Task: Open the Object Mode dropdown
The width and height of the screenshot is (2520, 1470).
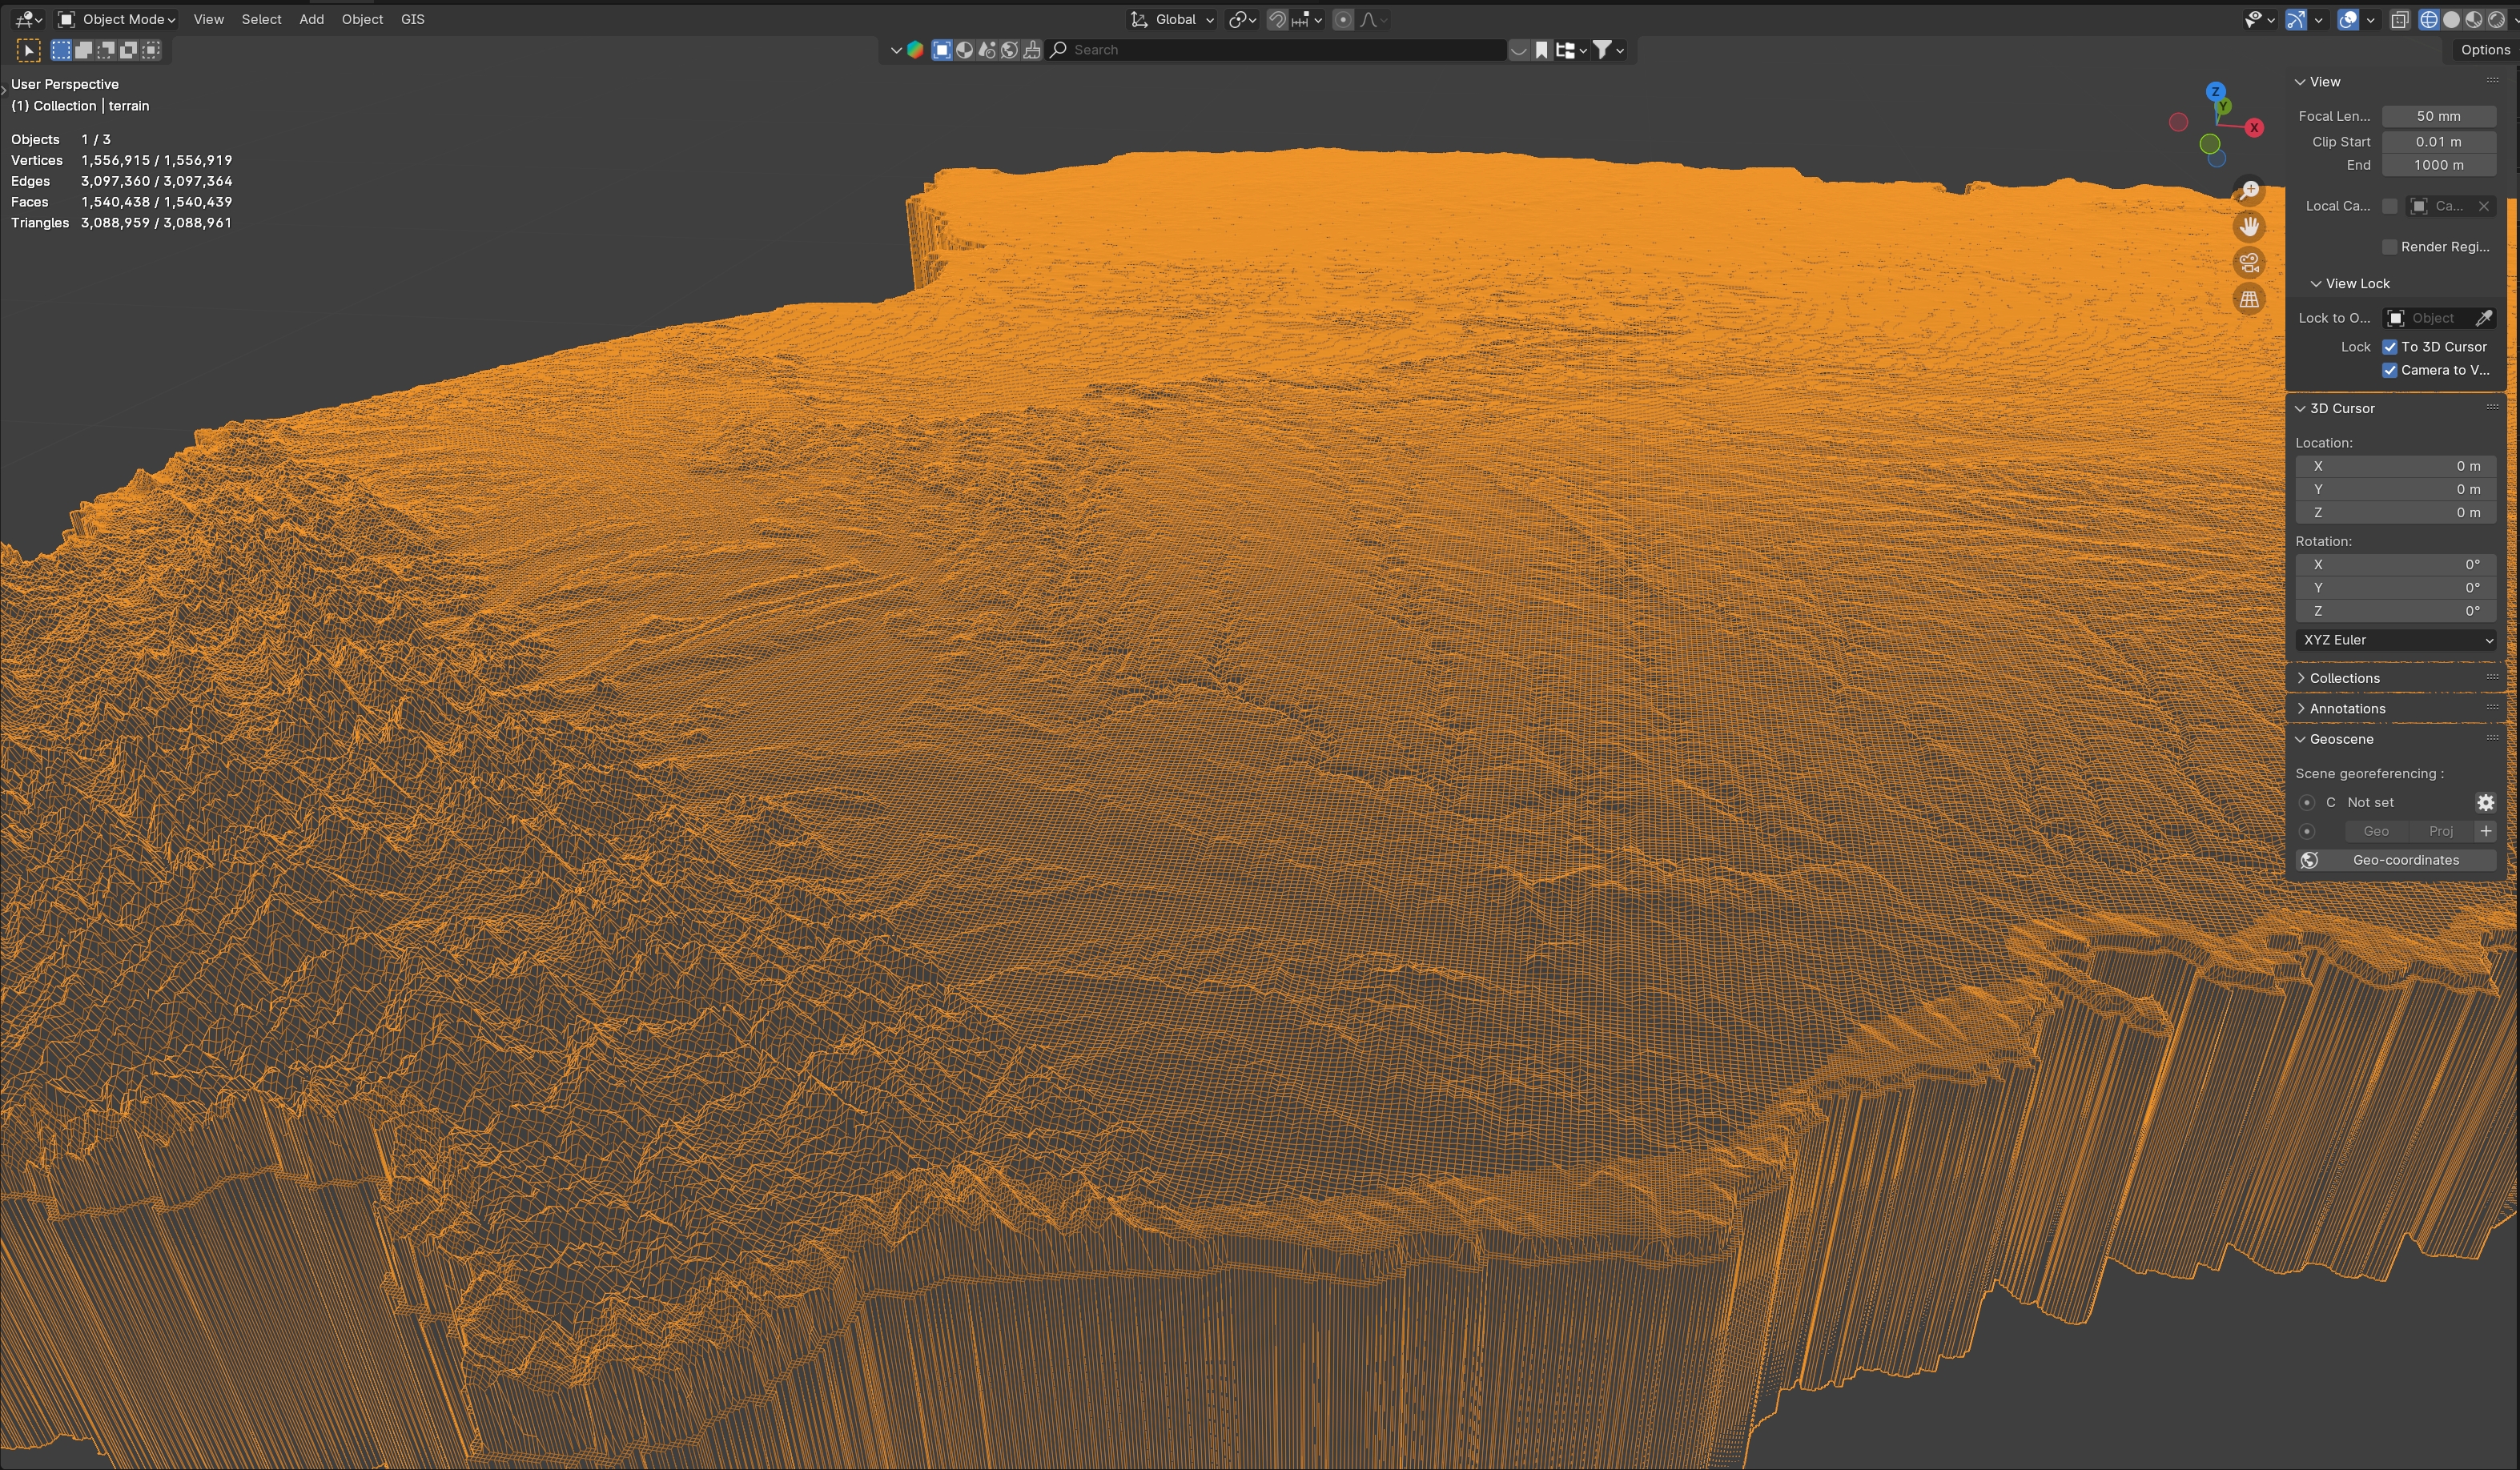Action: [117, 20]
